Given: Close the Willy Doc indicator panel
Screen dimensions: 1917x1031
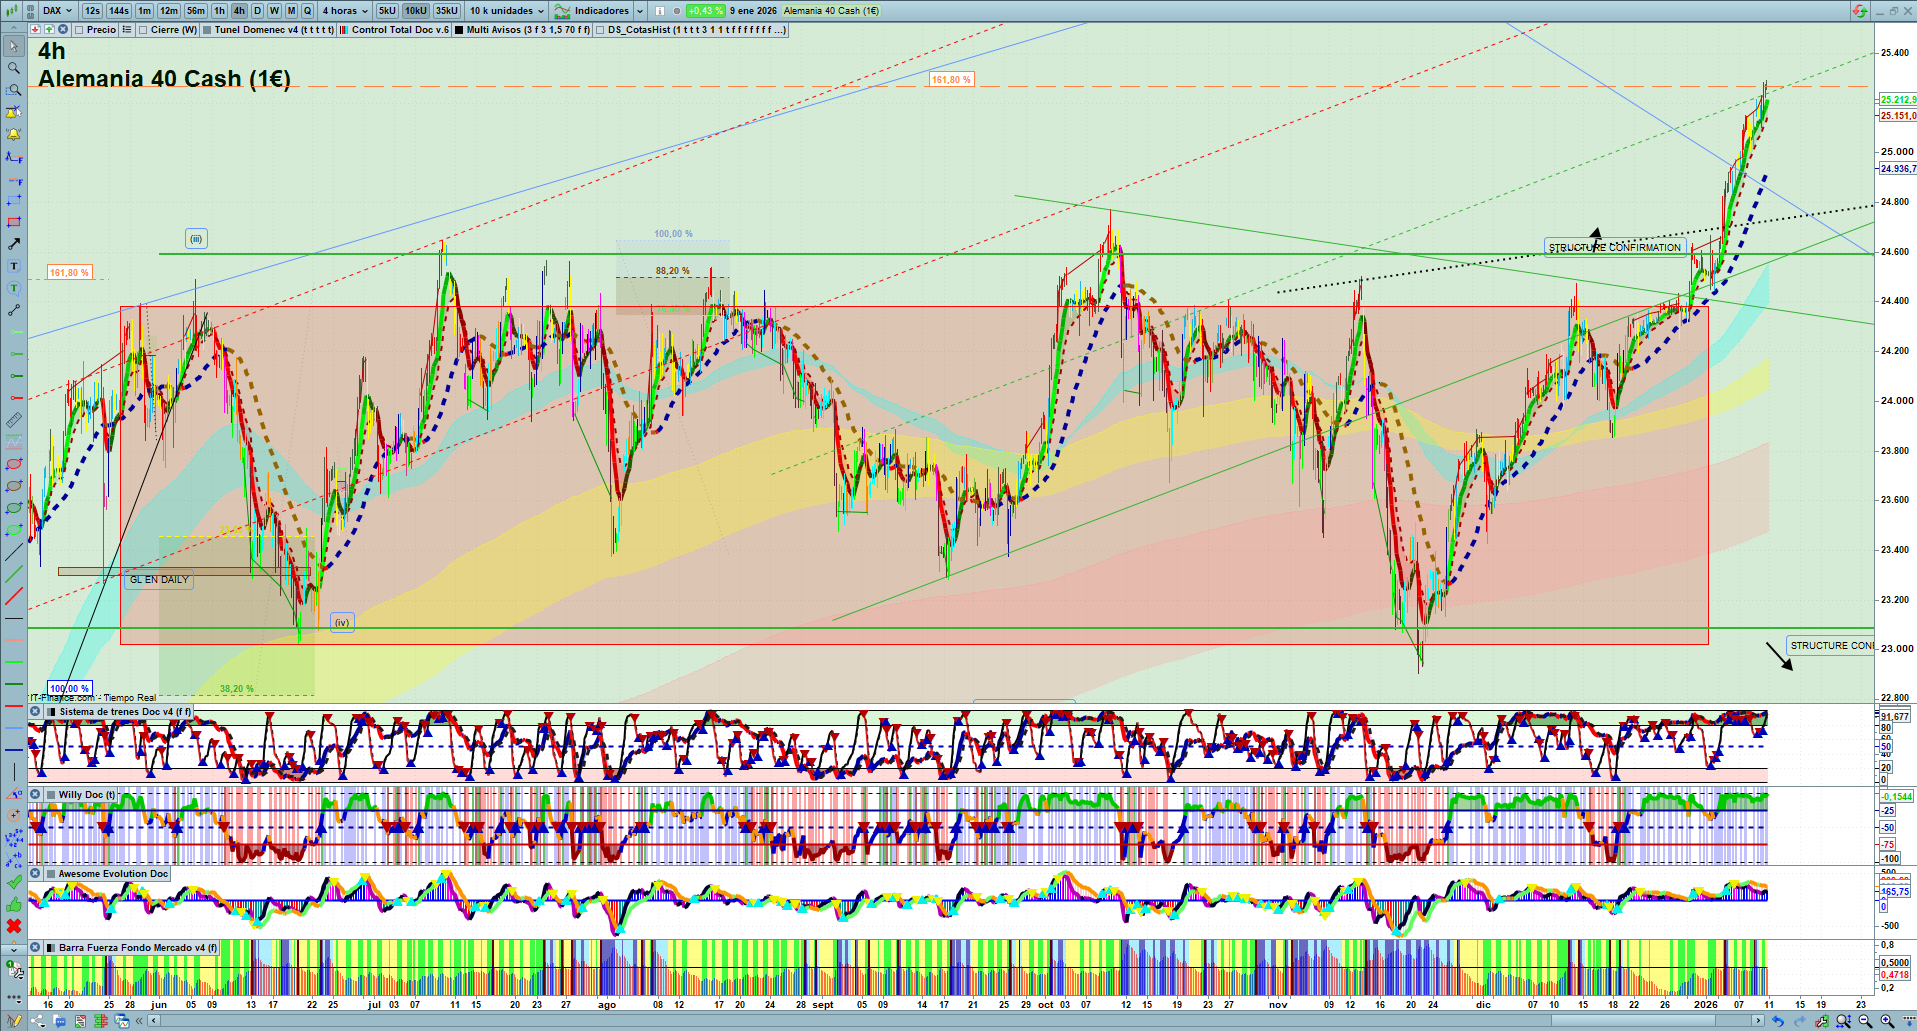Looking at the screenshot, I should (x=35, y=795).
